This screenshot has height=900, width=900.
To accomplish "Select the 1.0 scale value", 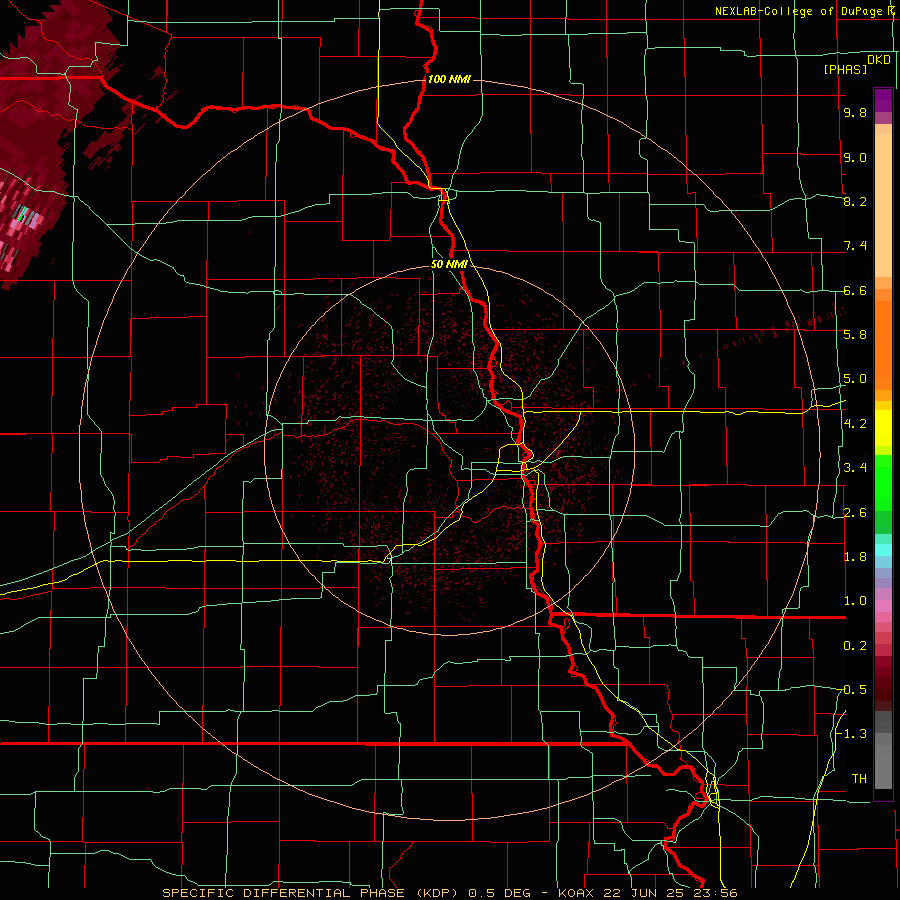I will (x=855, y=600).
